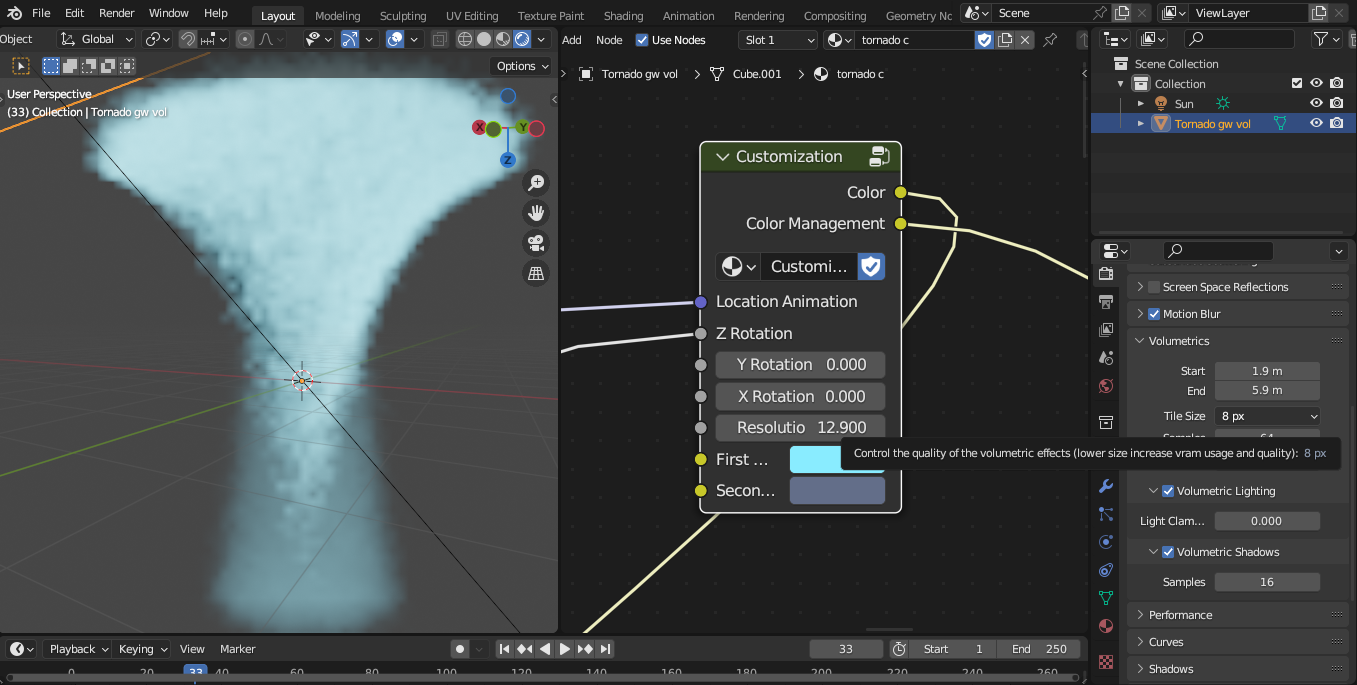The image size is (1357, 685).
Task: Toggle show overlays button
Action: (395, 39)
